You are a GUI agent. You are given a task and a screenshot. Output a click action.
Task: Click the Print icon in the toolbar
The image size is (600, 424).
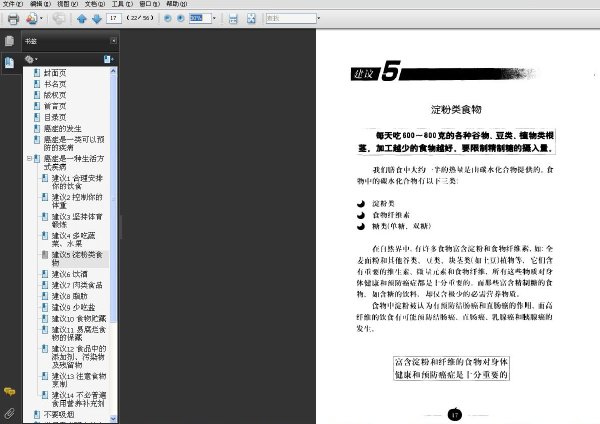tap(13, 18)
